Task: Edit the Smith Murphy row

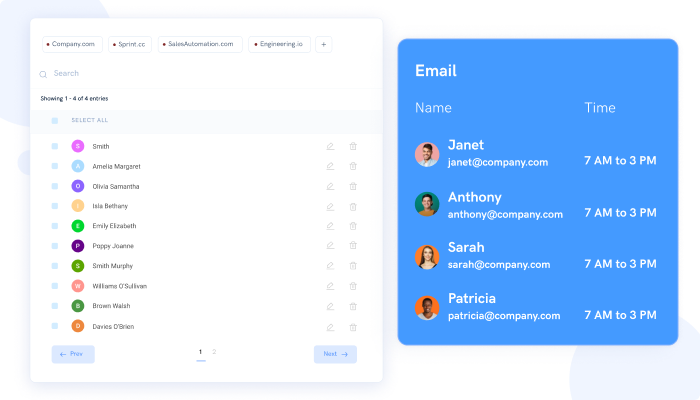Action: point(330,266)
